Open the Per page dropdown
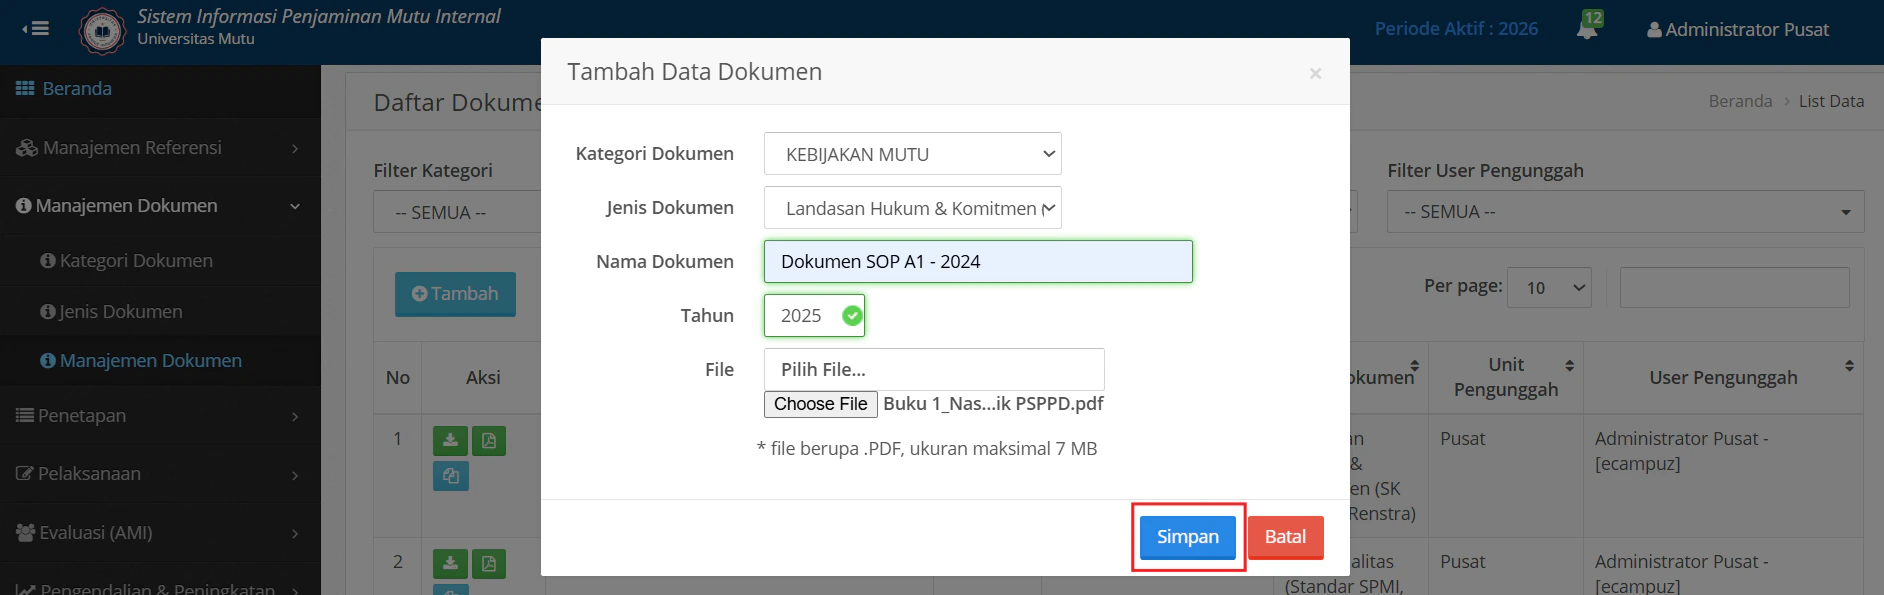Viewport: 1884px width, 595px height. [x=1549, y=288]
